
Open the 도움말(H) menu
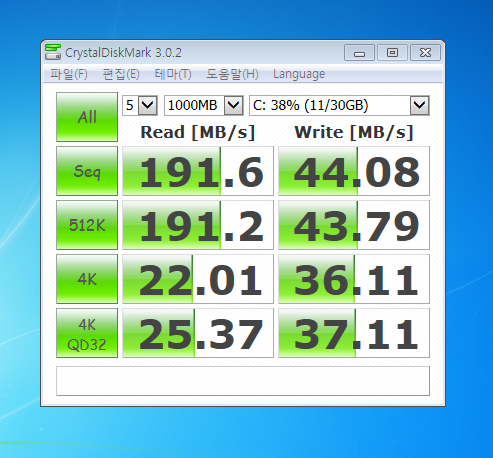tap(232, 74)
